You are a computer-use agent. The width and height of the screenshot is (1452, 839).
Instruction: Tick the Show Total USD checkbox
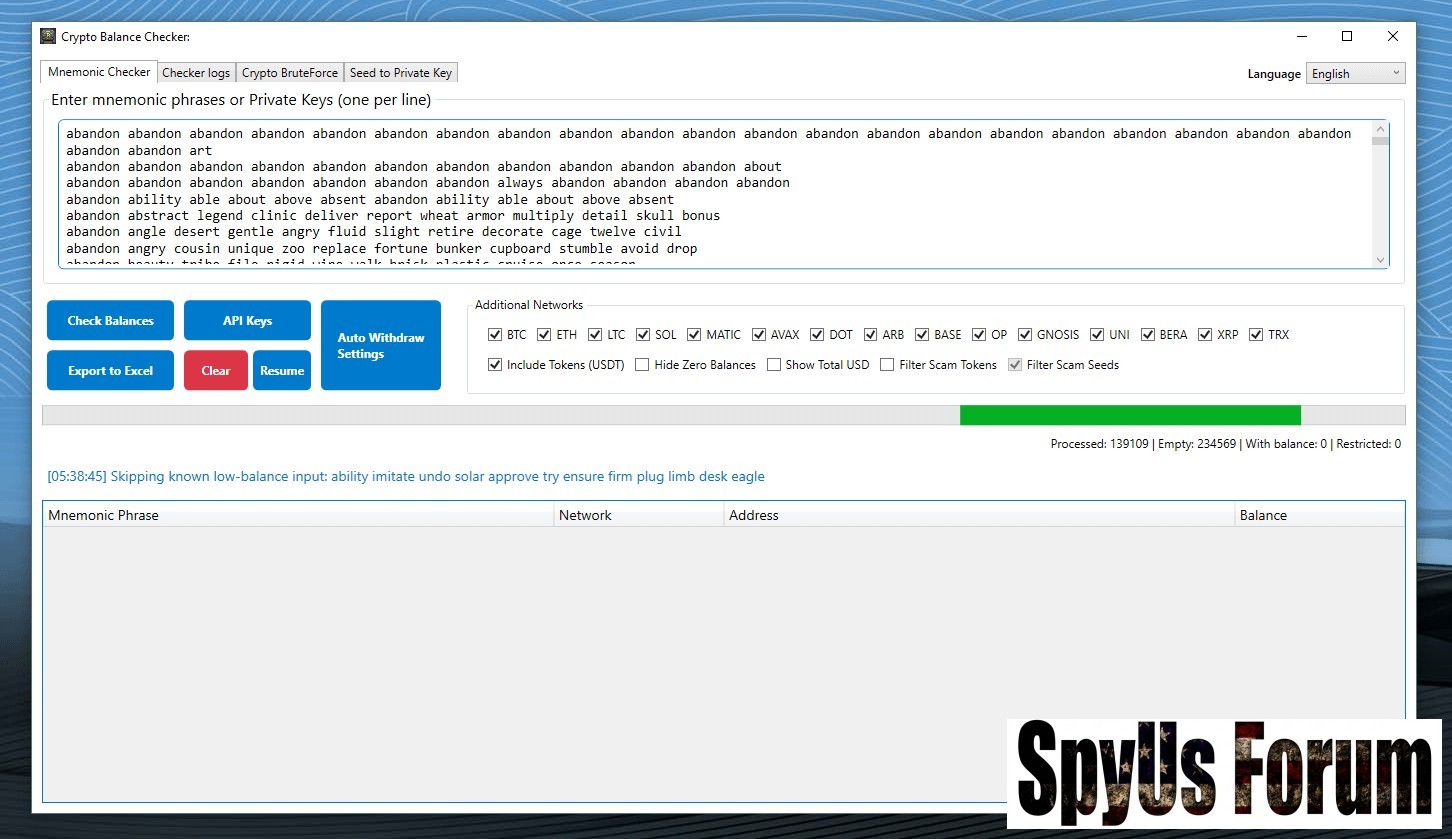774,365
